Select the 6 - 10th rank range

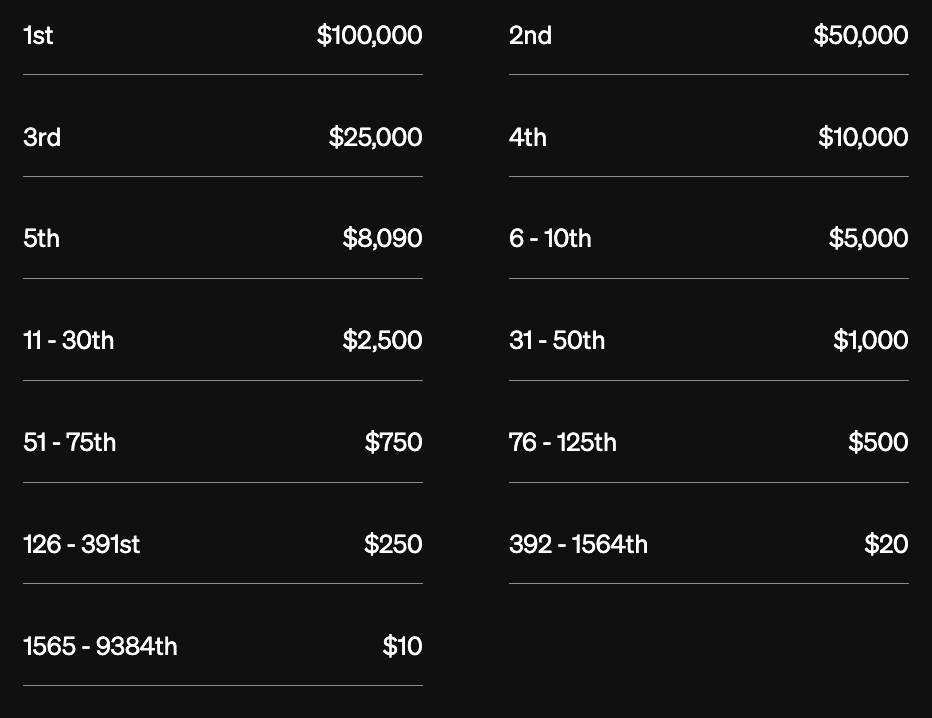(x=550, y=239)
